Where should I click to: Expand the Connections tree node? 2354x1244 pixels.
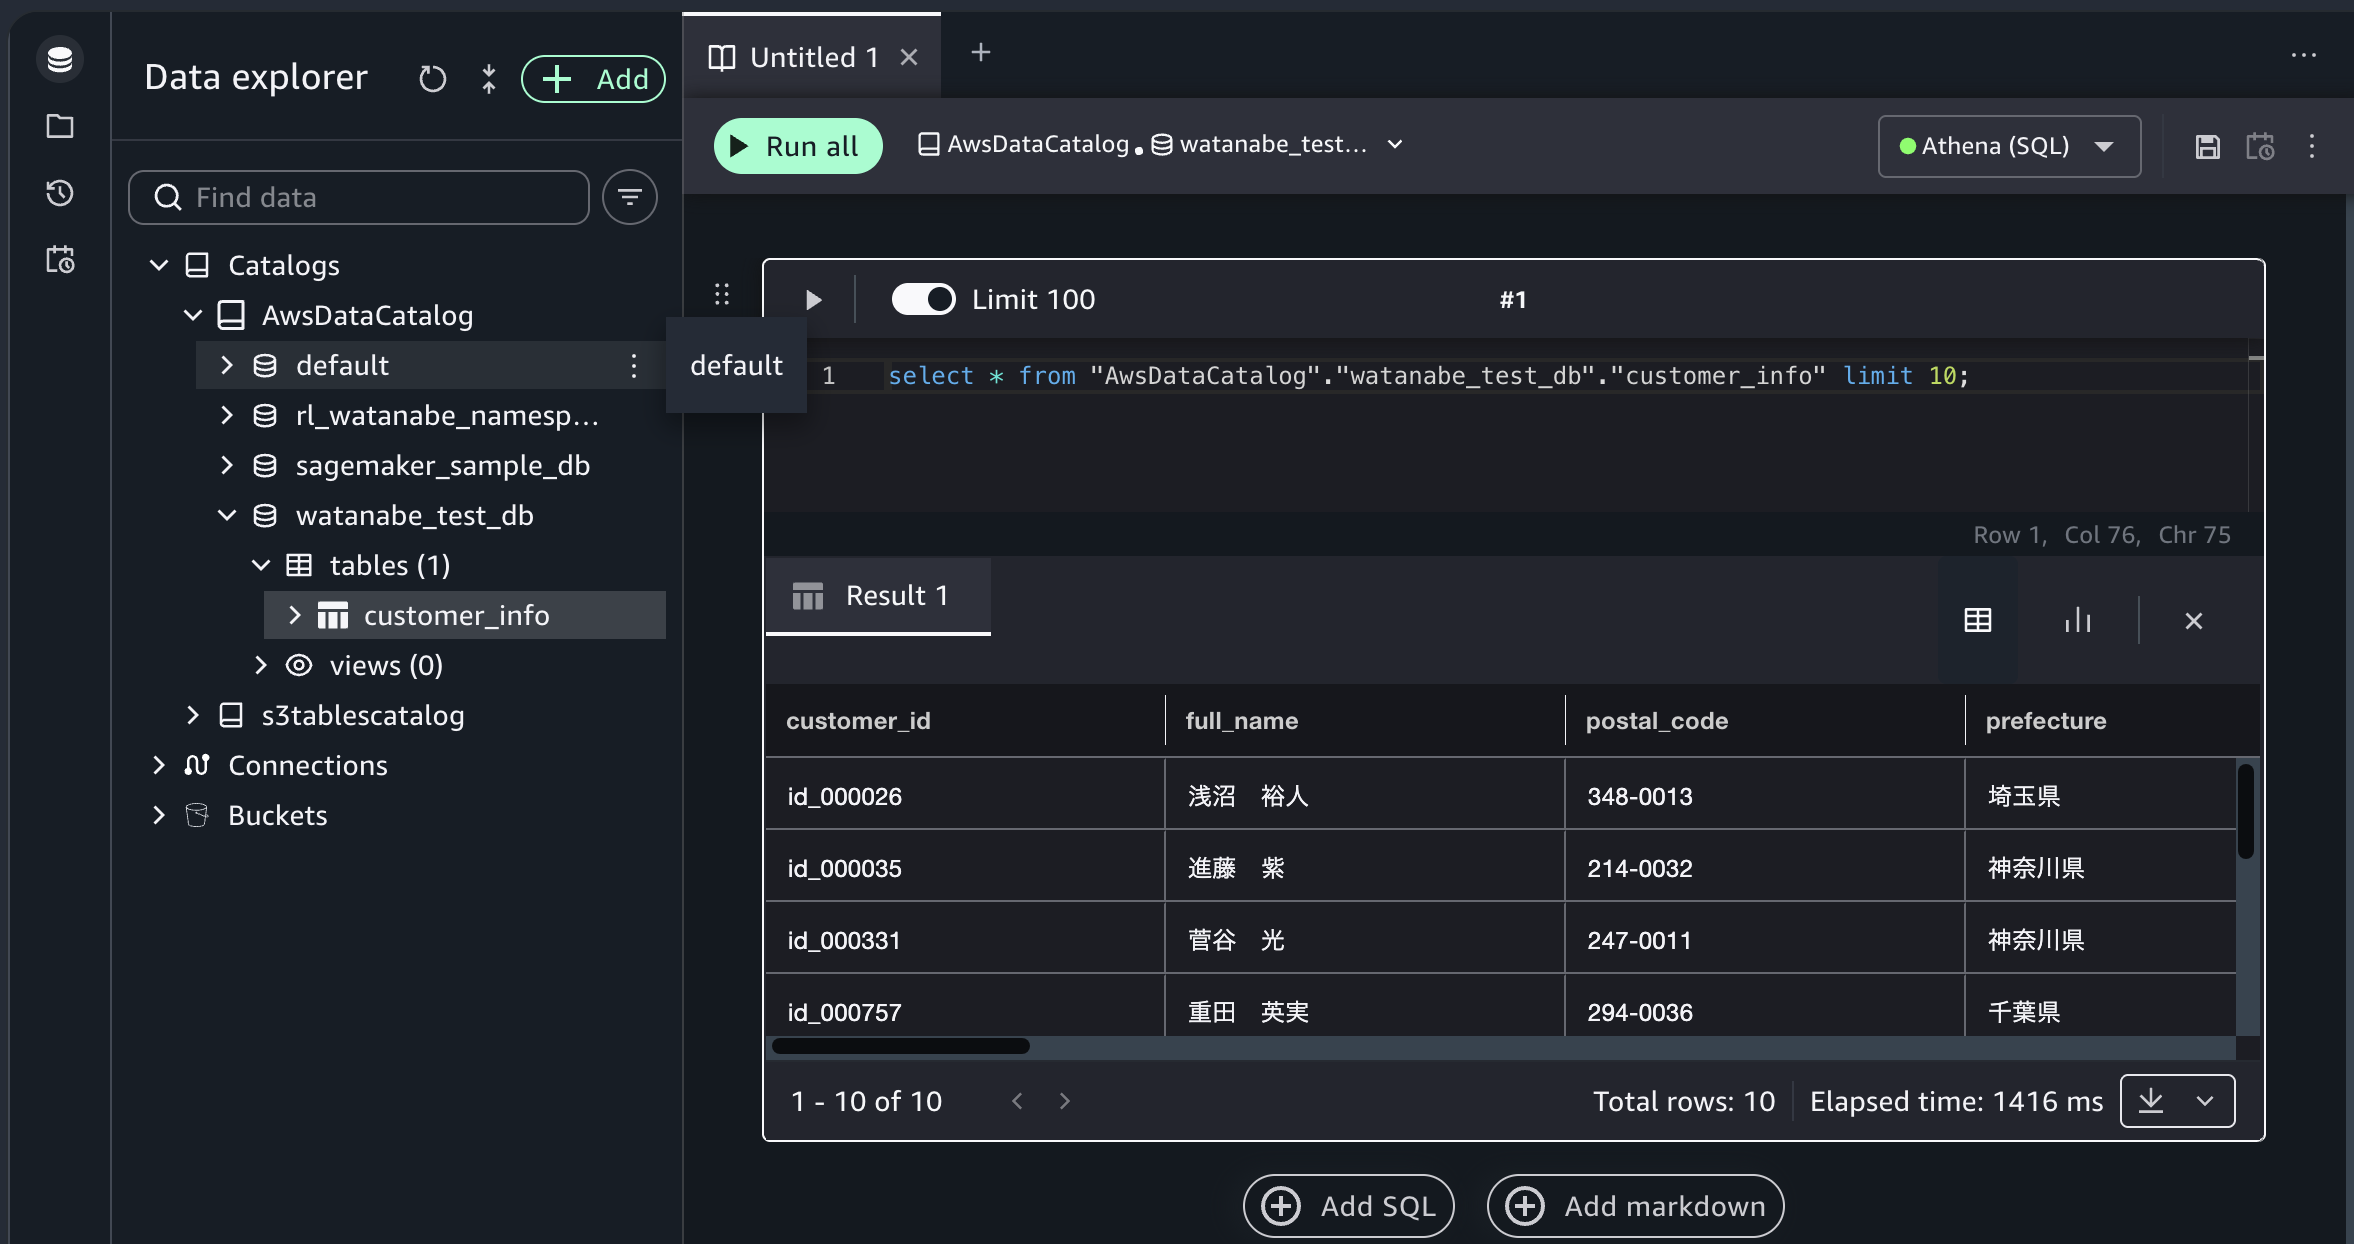(x=159, y=765)
